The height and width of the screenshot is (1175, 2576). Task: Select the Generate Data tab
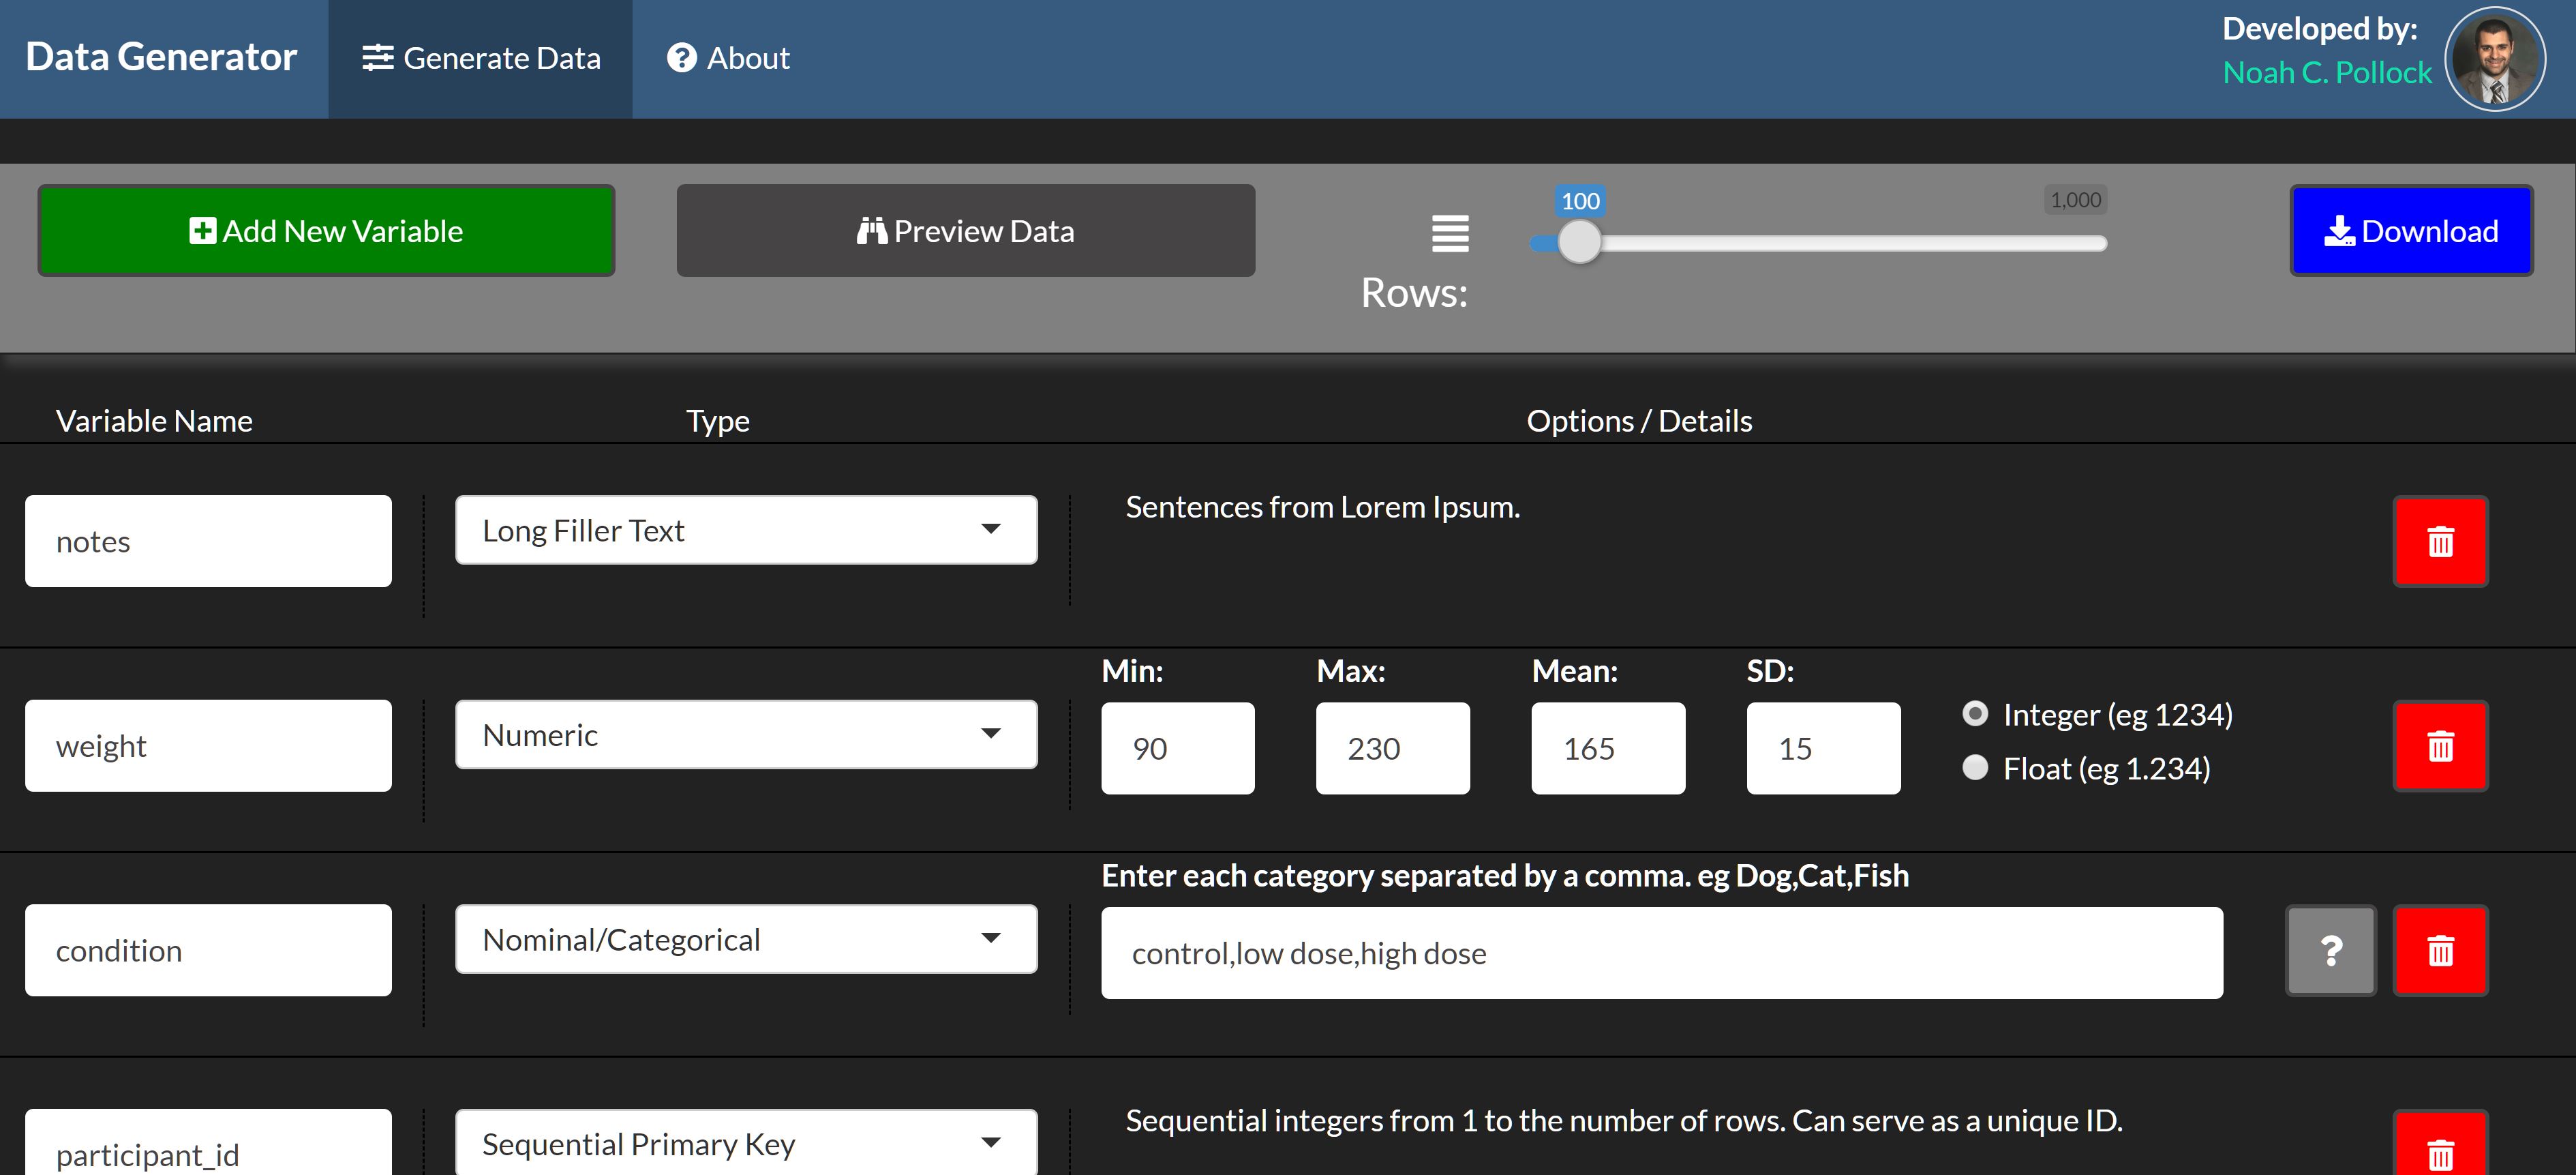click(481, 58)
